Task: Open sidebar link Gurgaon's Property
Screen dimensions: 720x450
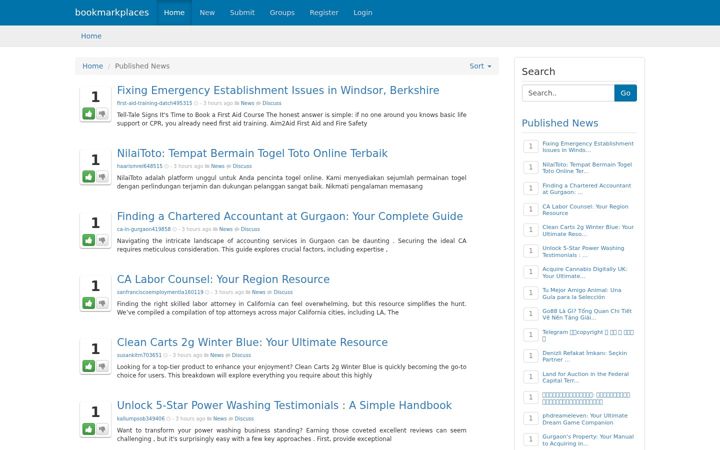Action: click(x=588, y=440)
